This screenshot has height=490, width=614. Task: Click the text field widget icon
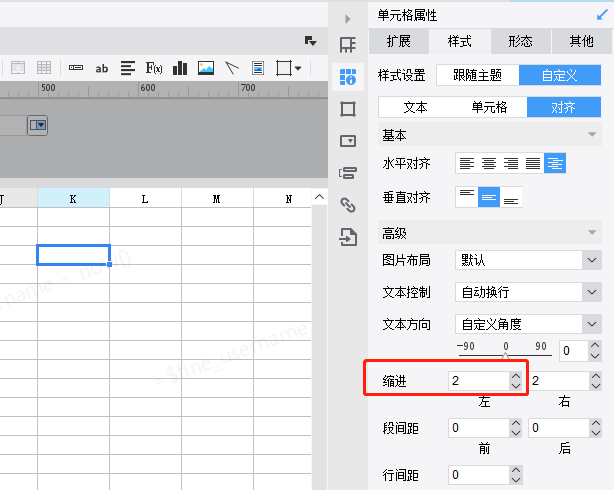[76, 68]
